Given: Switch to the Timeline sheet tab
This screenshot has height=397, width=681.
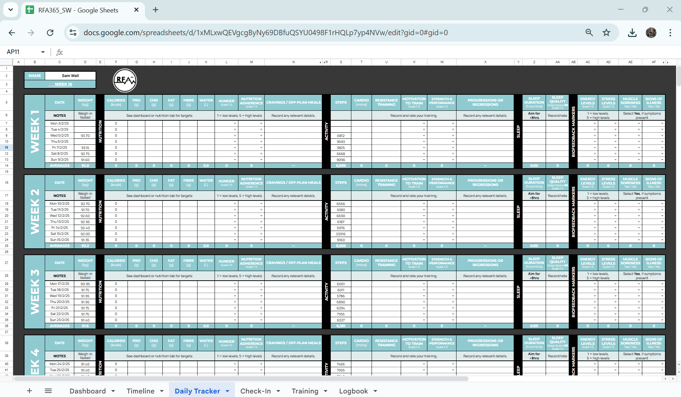Looking at the screenshot, I should coord(140,391).
